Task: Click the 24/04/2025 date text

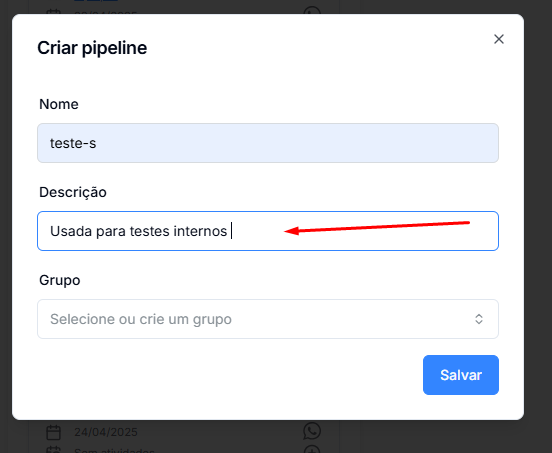Action: pos(106,432)
